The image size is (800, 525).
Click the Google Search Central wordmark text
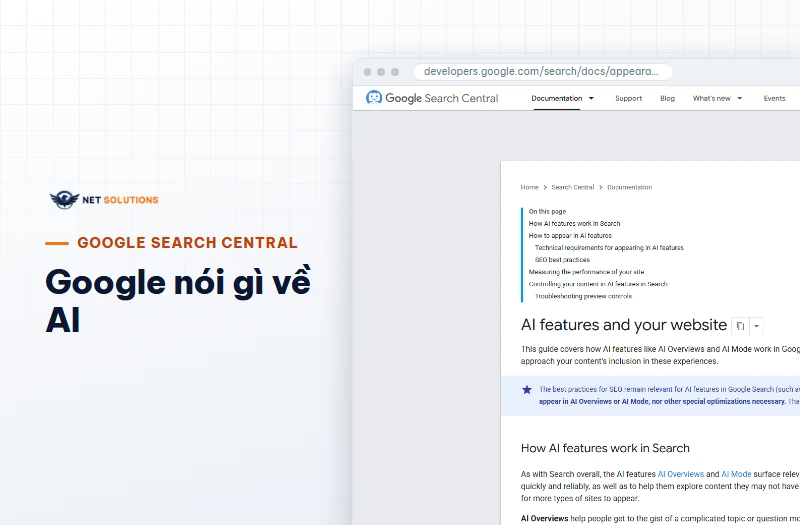pyautogui.click(x=442, y=98)
